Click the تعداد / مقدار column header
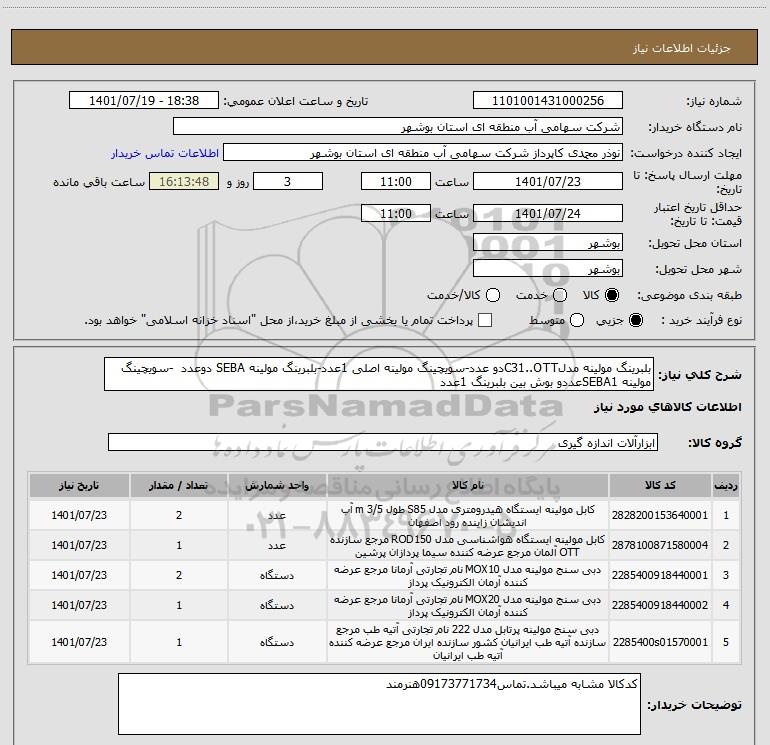The height and width of the screenshot is (745, 770). point(179,485)
